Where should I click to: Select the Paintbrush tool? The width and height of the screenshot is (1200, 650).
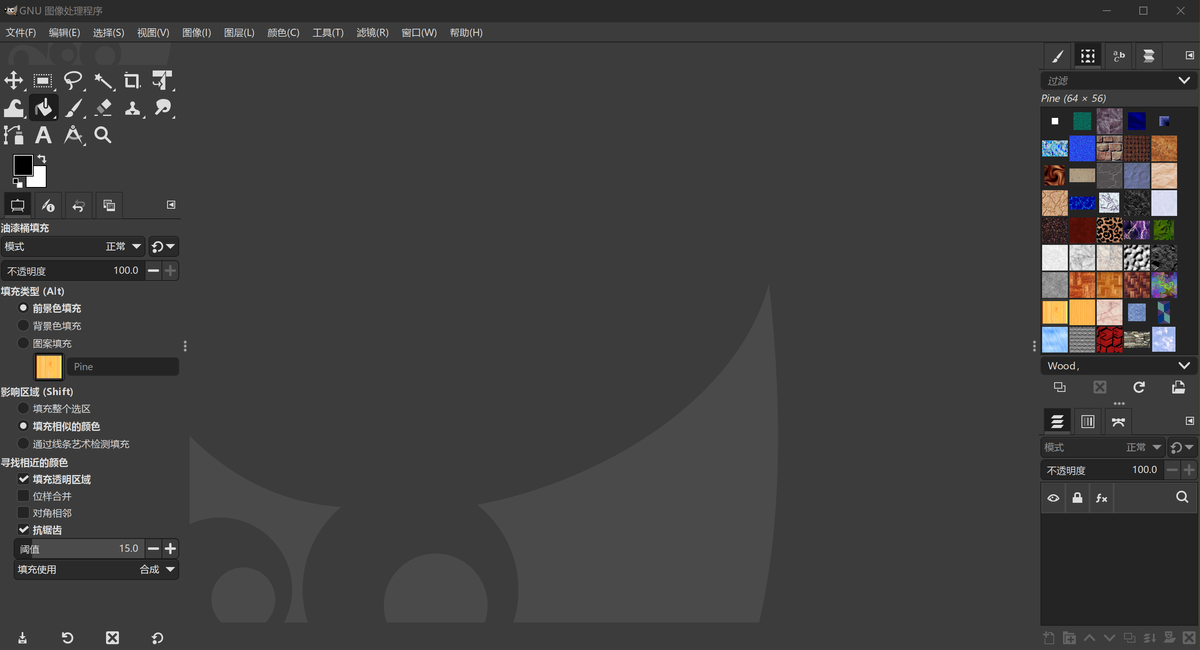pyautogui.click(x=73, y=108)
